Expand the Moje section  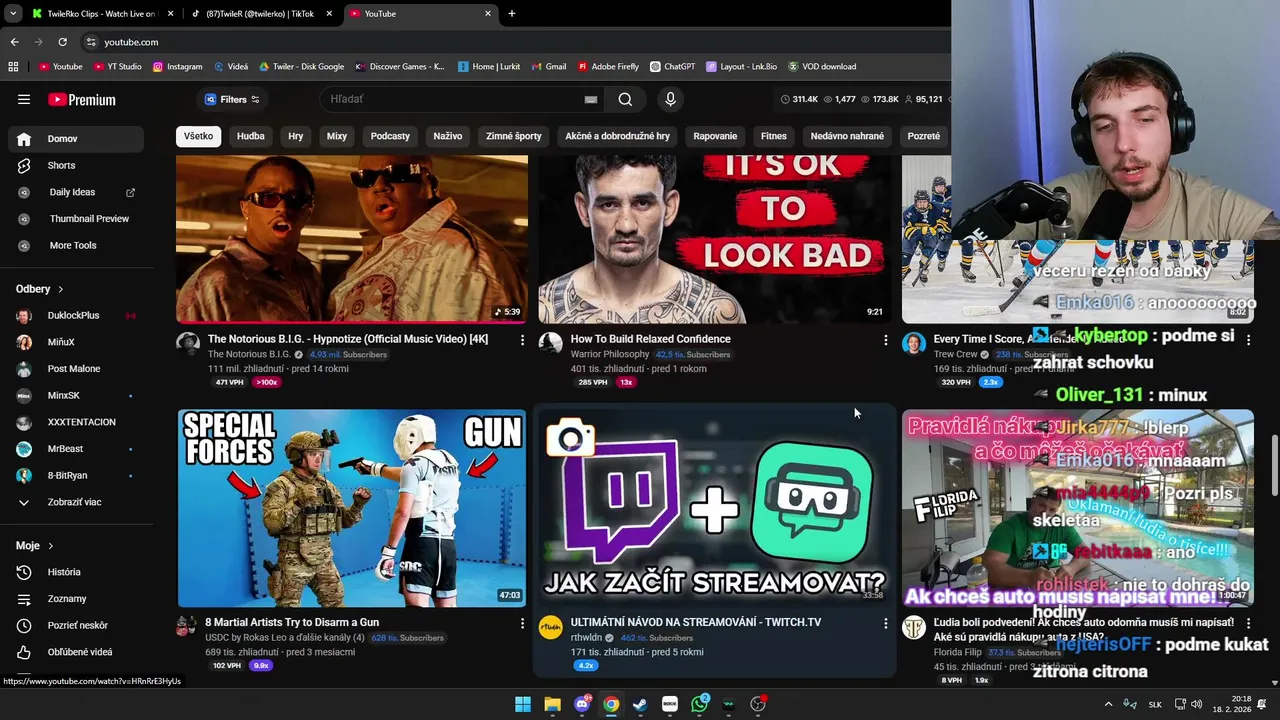coord(35,546)
